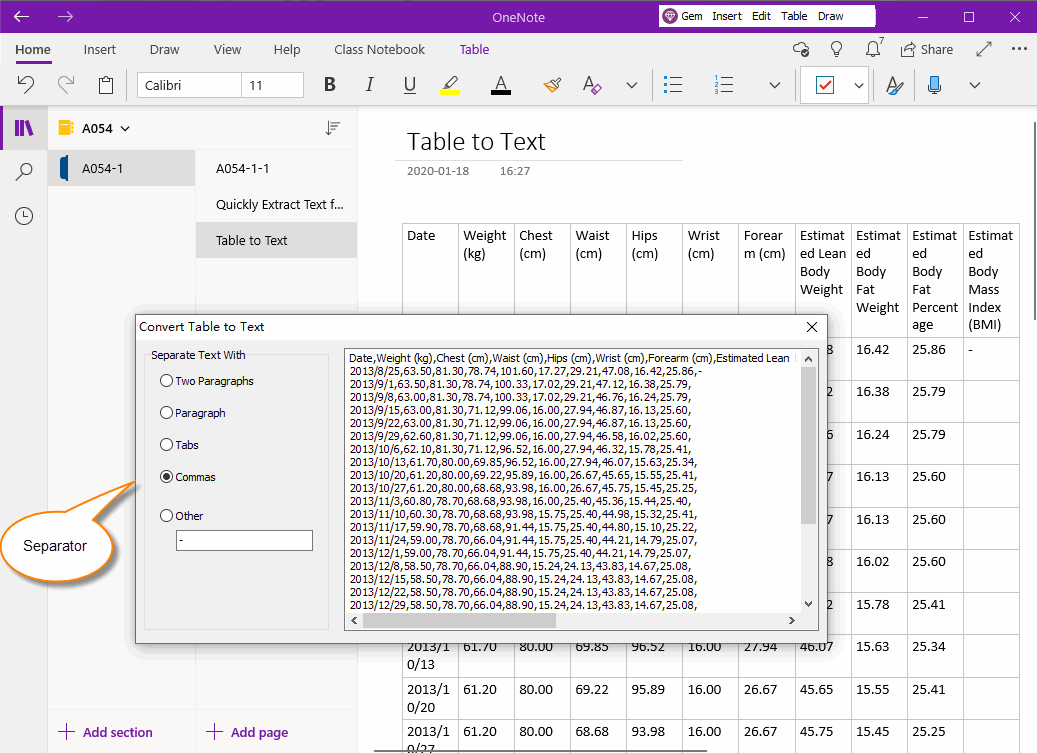
Task: Redo the last action
Action: point(66,85)
